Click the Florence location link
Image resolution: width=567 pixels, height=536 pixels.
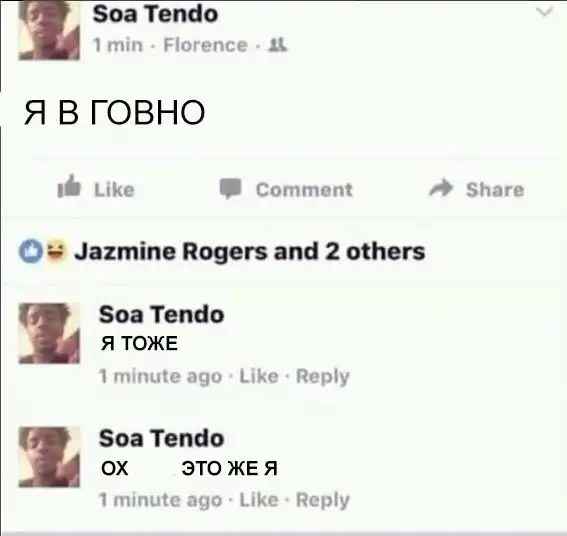coord(205,45)
